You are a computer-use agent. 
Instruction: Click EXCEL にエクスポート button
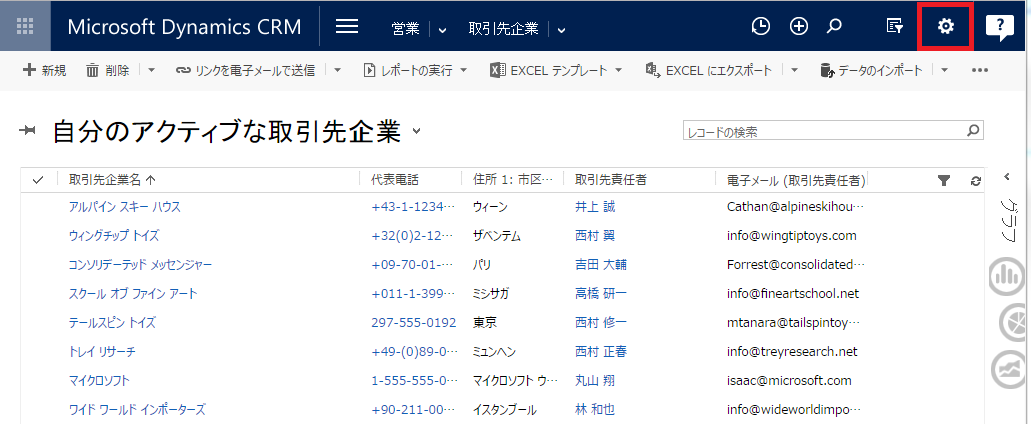click(x=709, y=70)
